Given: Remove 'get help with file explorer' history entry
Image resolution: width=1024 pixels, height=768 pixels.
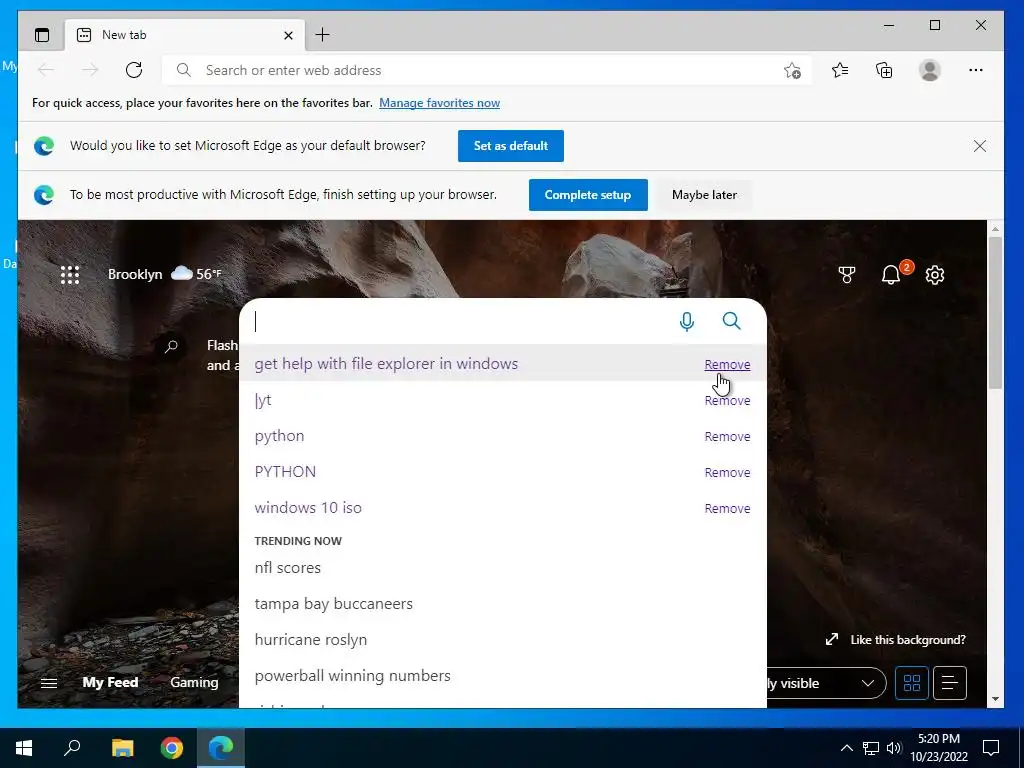Looking at the screenshot, I should click(x=727, y=364).
